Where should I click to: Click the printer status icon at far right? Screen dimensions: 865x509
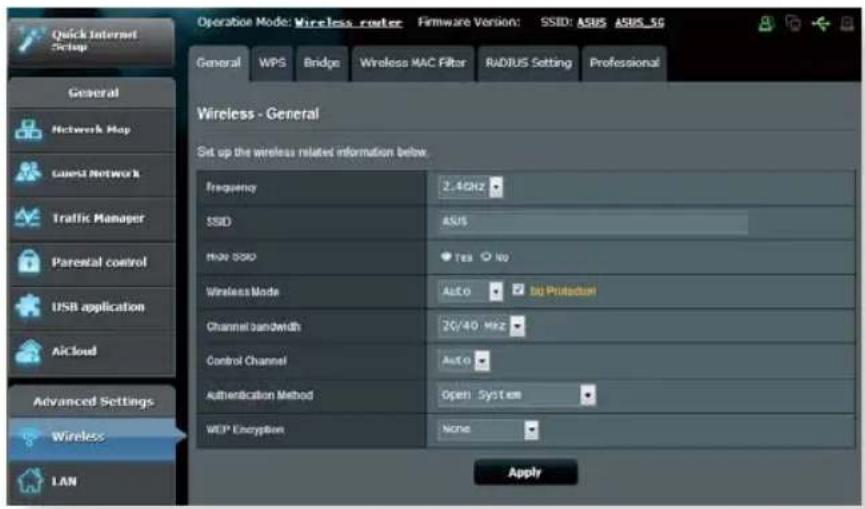847,23
